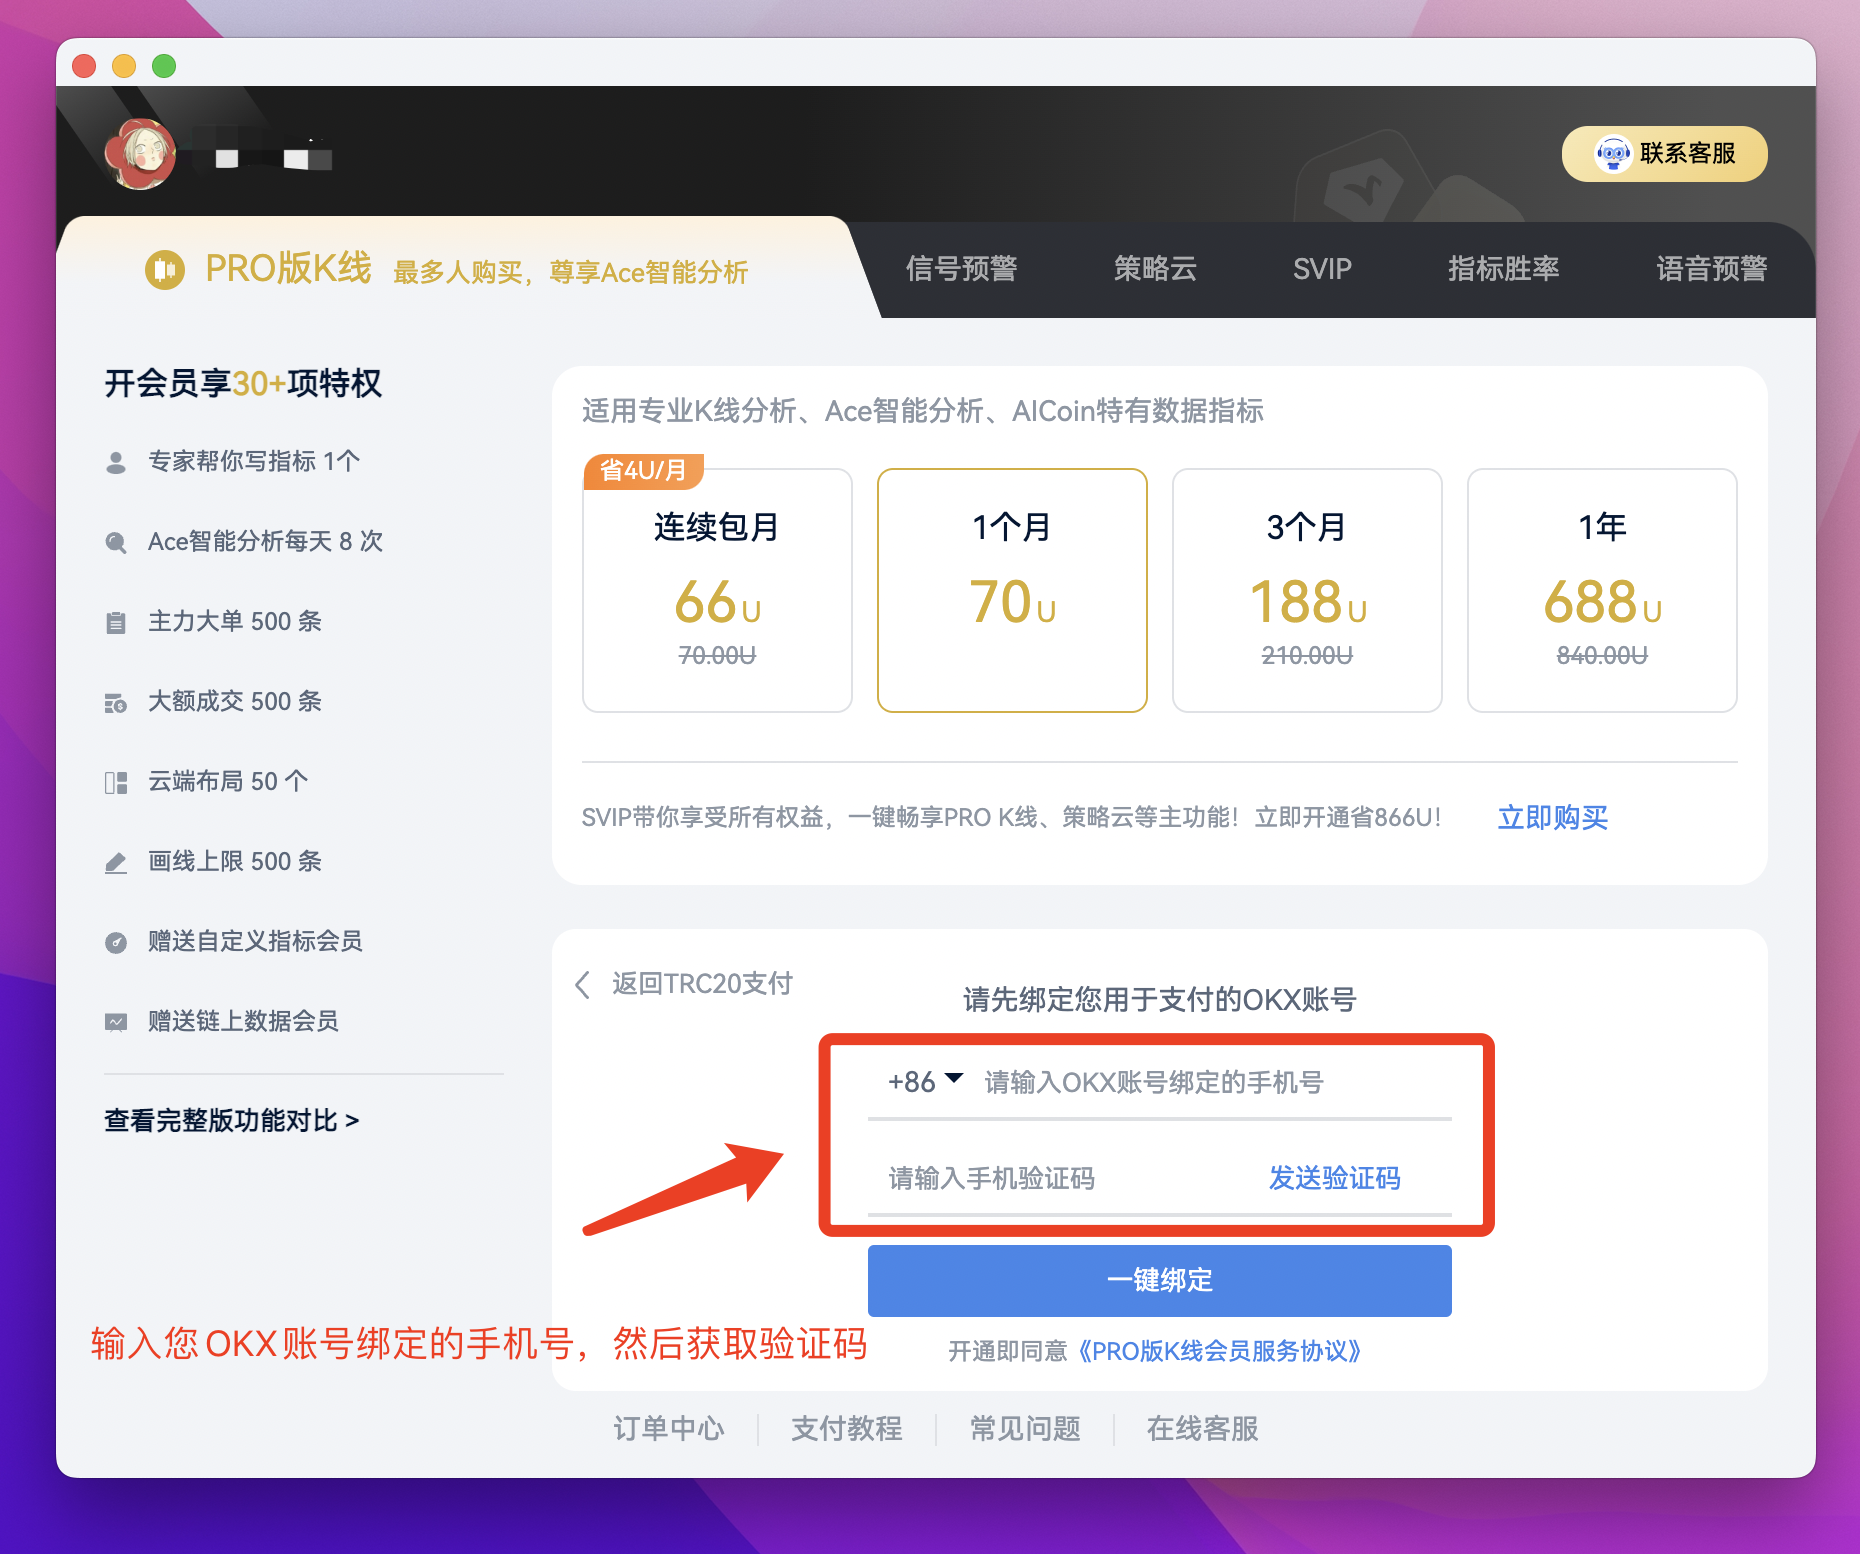Open the +86 country code dropdown
This screenshot has height=1554, width=1860.
coord(925,1082)
